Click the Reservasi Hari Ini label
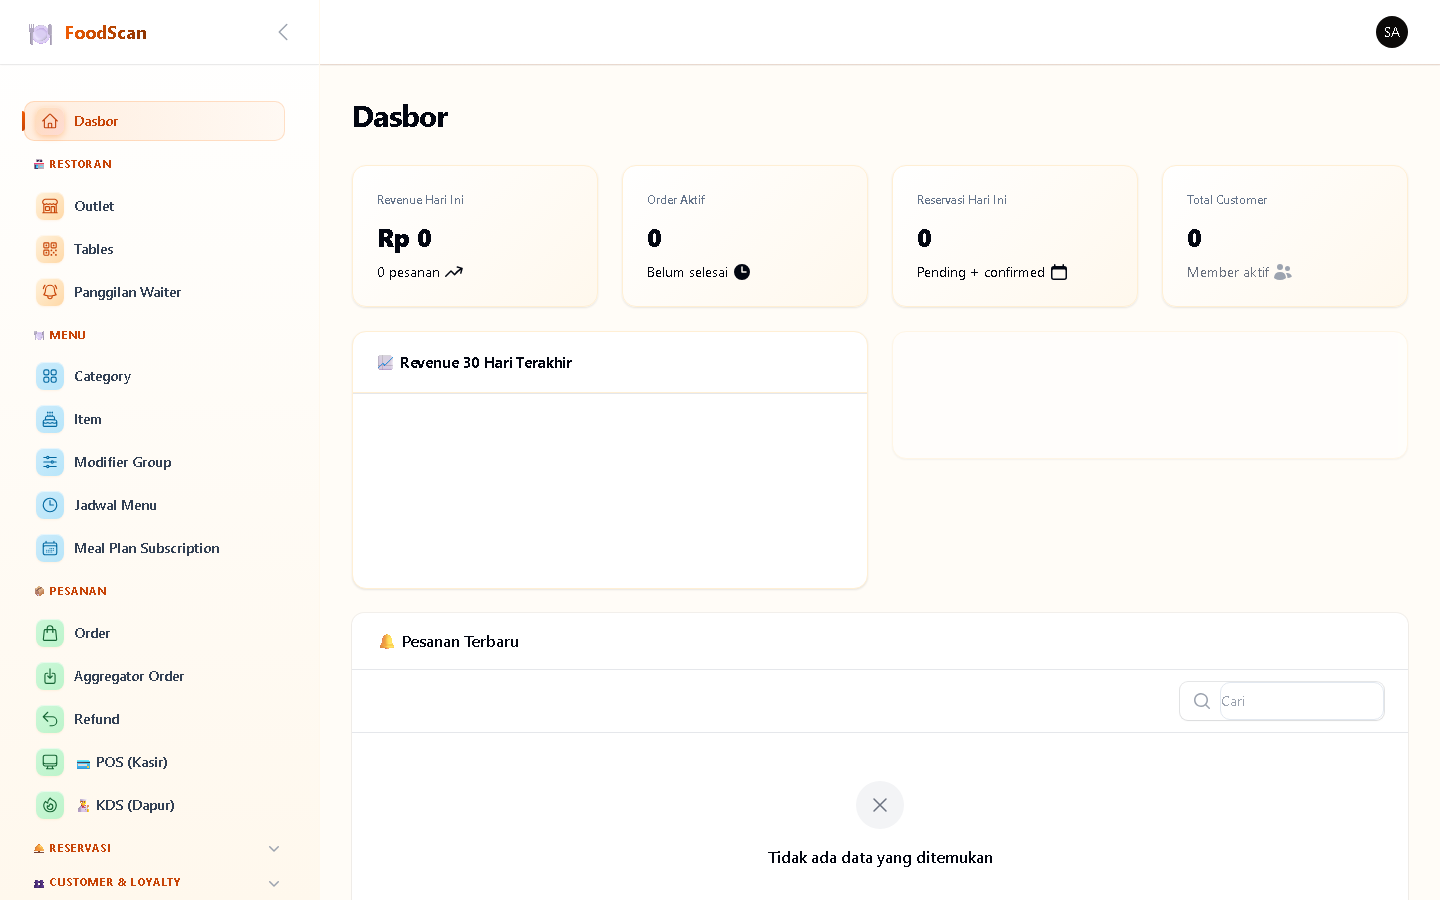This screenshot has width=1440, height=900. click(962, 200)
